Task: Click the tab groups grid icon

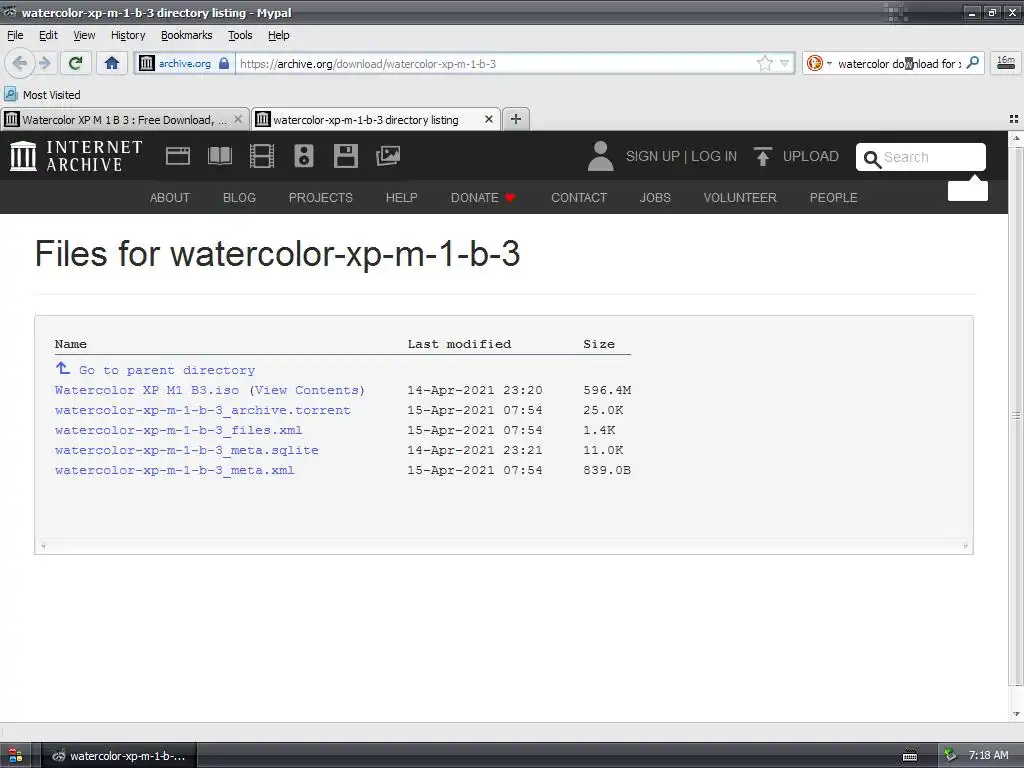Action: point(1014,119)
